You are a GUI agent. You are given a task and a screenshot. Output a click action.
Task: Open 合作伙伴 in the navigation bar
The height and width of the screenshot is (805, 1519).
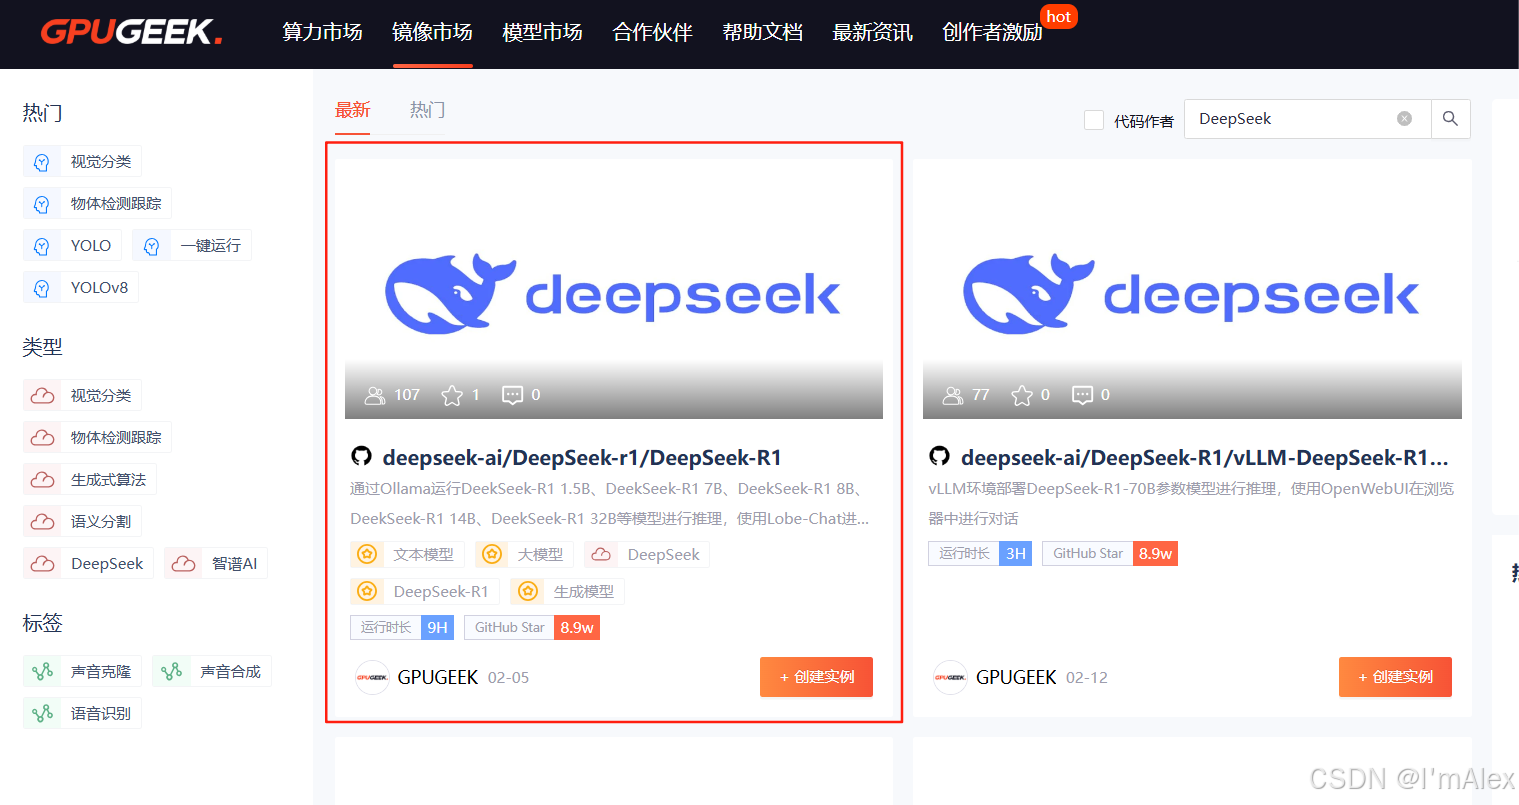click(652, 32)
